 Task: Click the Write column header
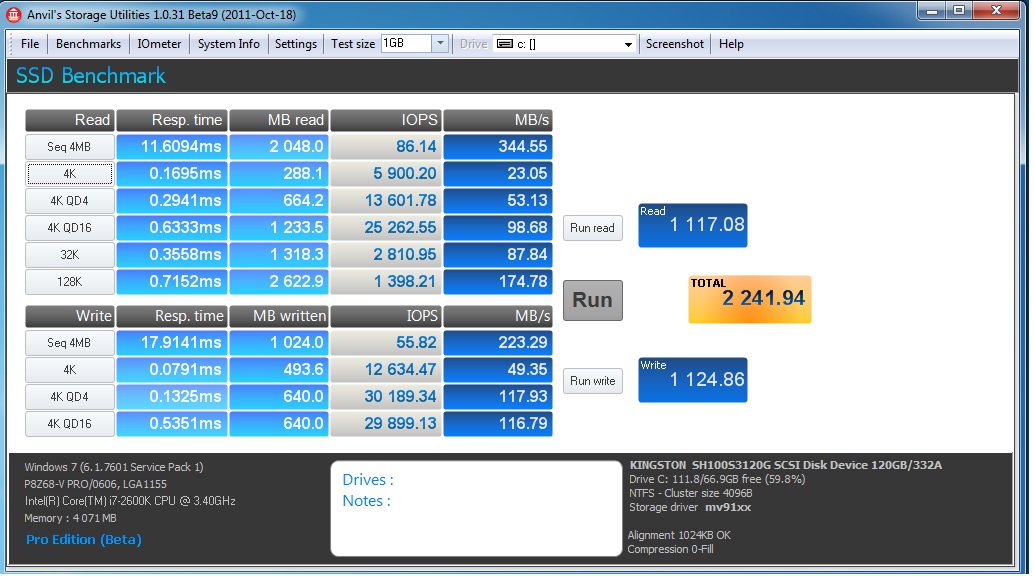[x=70, y=317]
